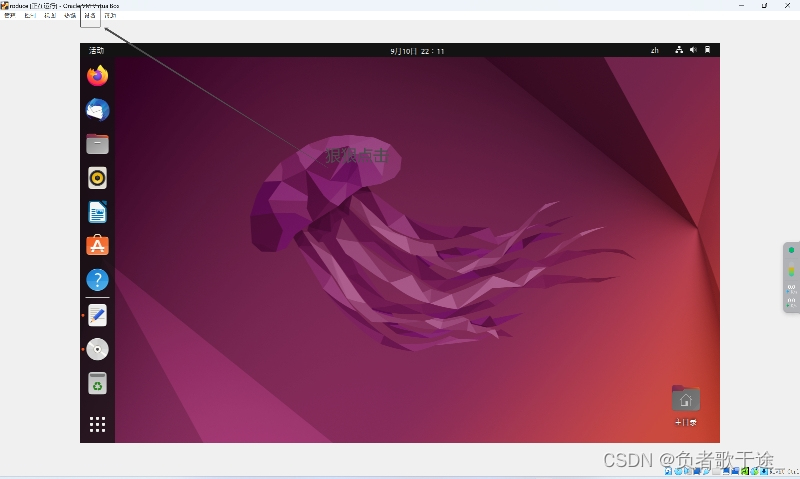This screenshot has width=800, height=479.
Task: Open the 视图 menu in VirtualBox
Action: [x=50, y=16]
